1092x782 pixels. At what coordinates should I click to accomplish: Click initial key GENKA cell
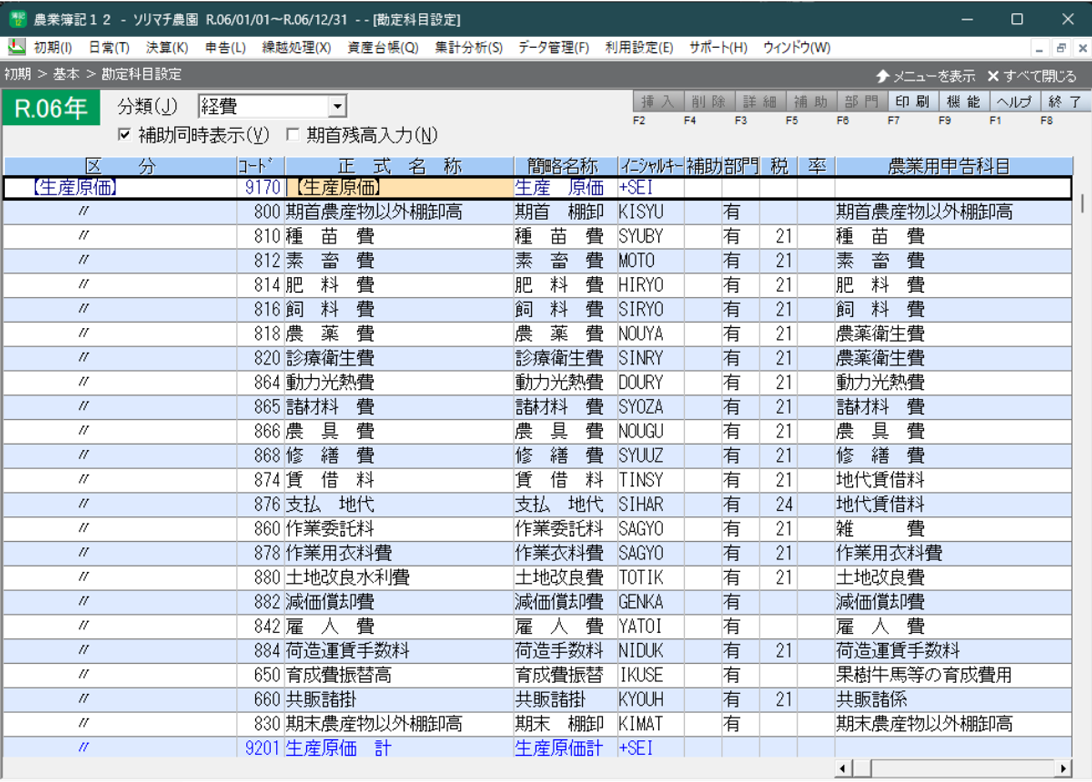point(650,602)
